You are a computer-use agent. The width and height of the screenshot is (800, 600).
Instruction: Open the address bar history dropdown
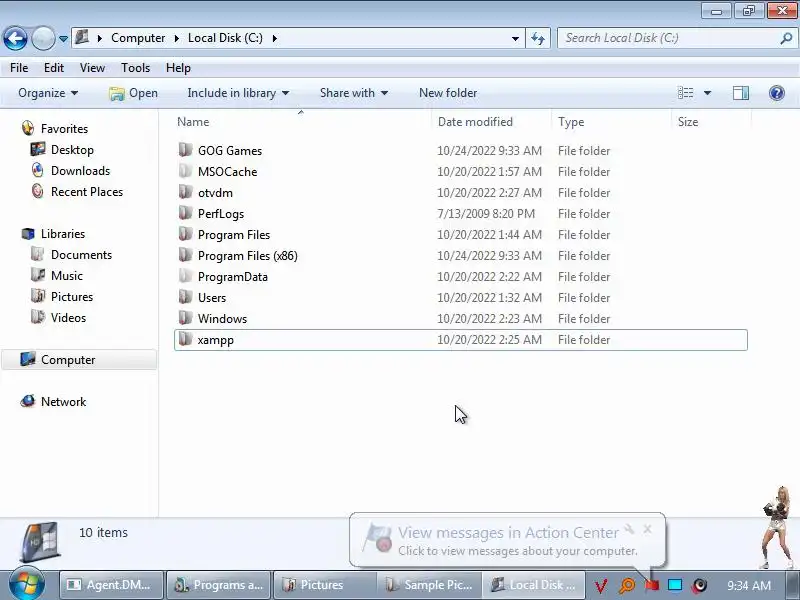point(515,38)
